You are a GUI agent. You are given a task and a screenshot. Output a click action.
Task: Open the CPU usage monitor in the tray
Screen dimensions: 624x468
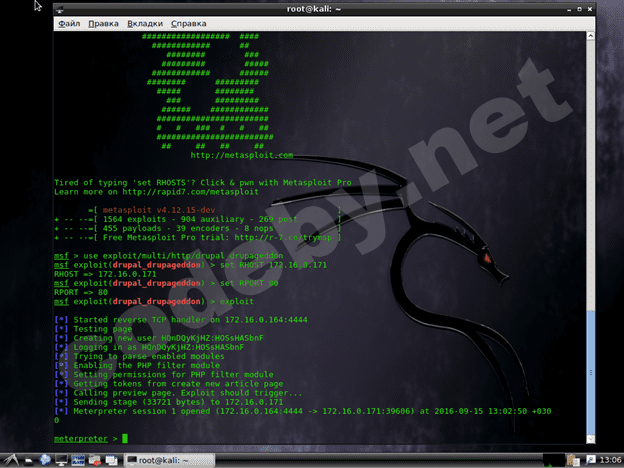[554, 460]
